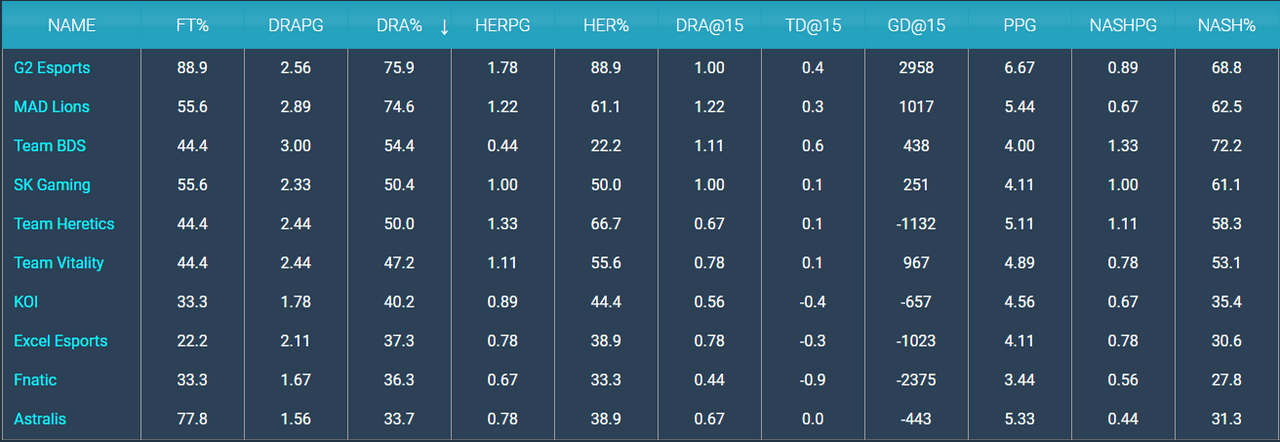
Task: Go to Fnatic team page
Action: coord(35,380)
